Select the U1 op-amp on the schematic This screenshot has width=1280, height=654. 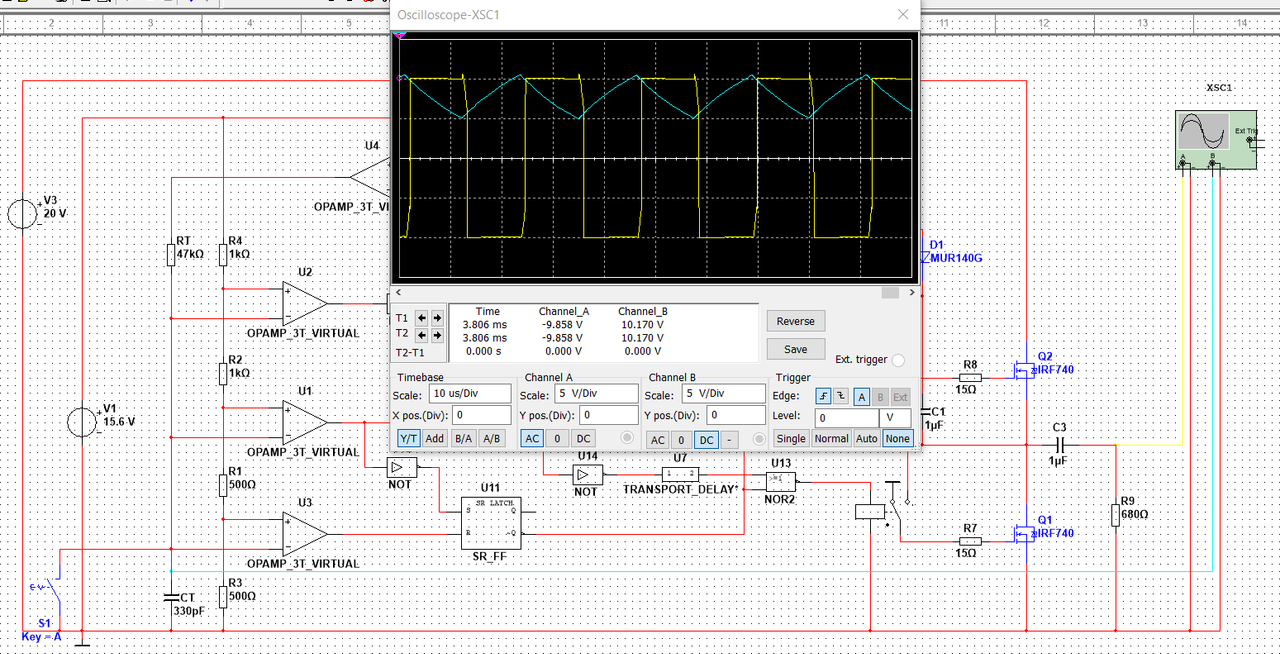306,422
